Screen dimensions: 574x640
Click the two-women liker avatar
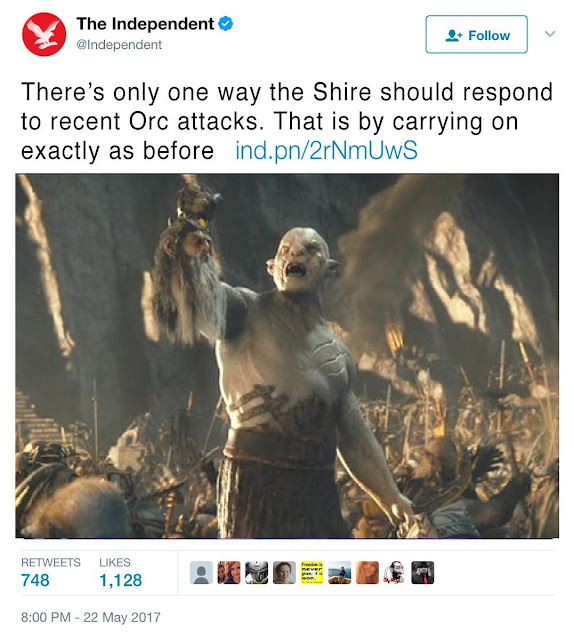[229, 572]
